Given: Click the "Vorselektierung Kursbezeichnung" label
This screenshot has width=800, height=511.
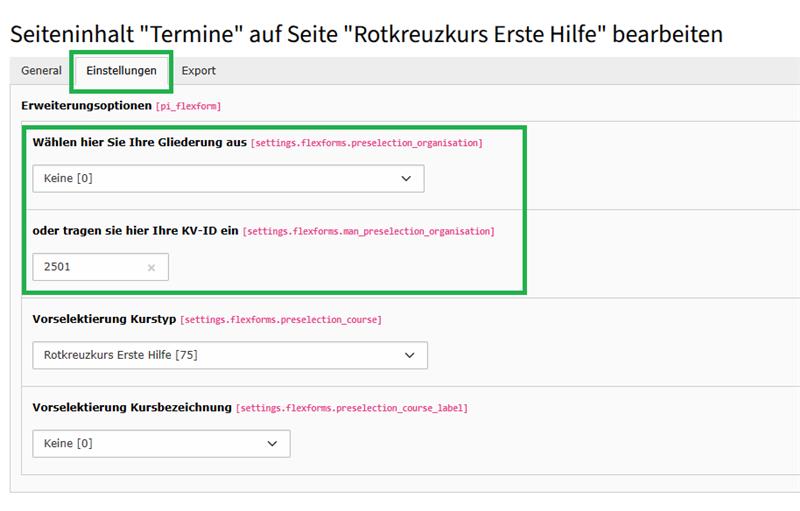Looking at the screenshot, I should click(132, 407).
